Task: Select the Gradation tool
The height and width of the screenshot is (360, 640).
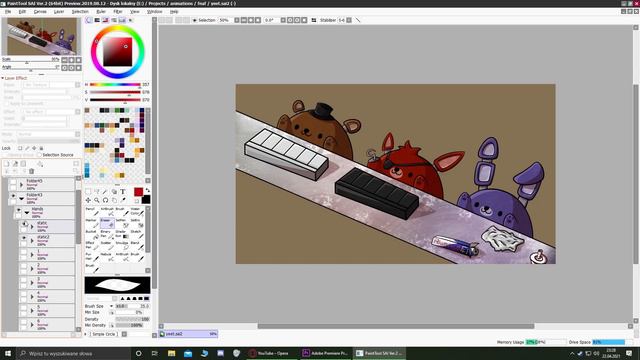Action: (122, 234)
